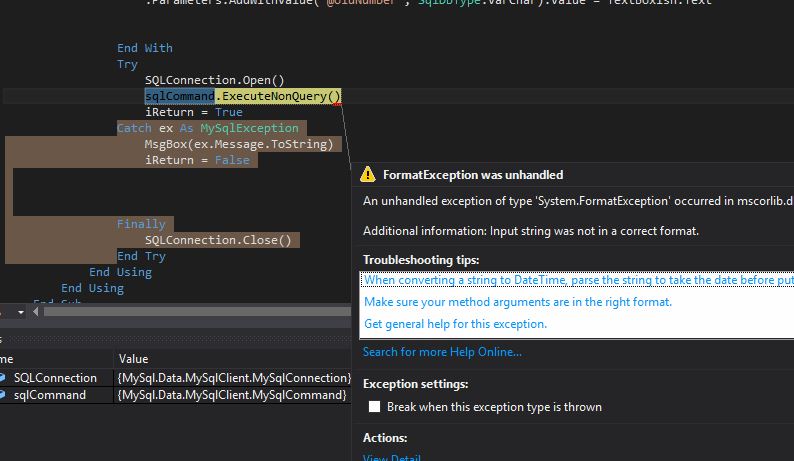Click the horizontal scrollbar left arrow
This screenshot has width=794, height=461.
tap(35, 312)
